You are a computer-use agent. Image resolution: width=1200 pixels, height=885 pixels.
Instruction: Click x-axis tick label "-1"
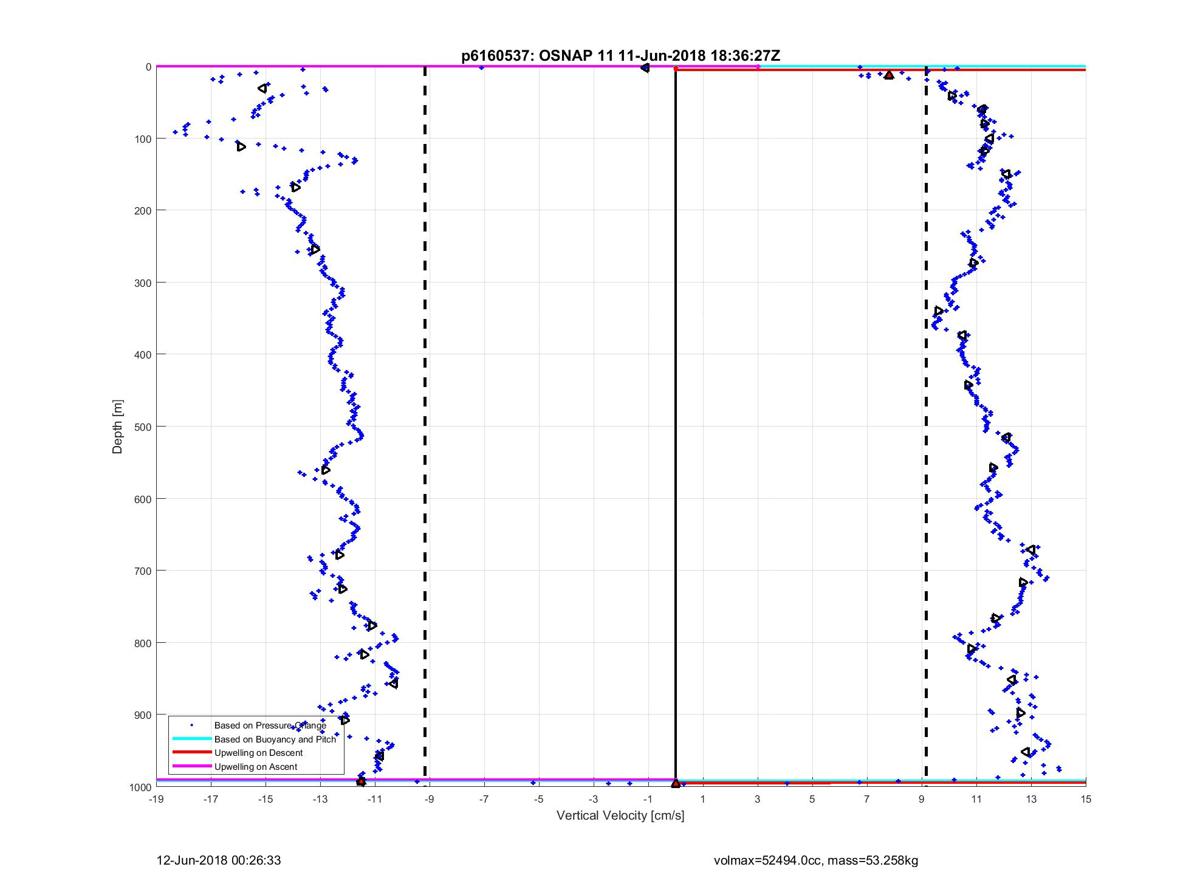click(x=648, y=799)
